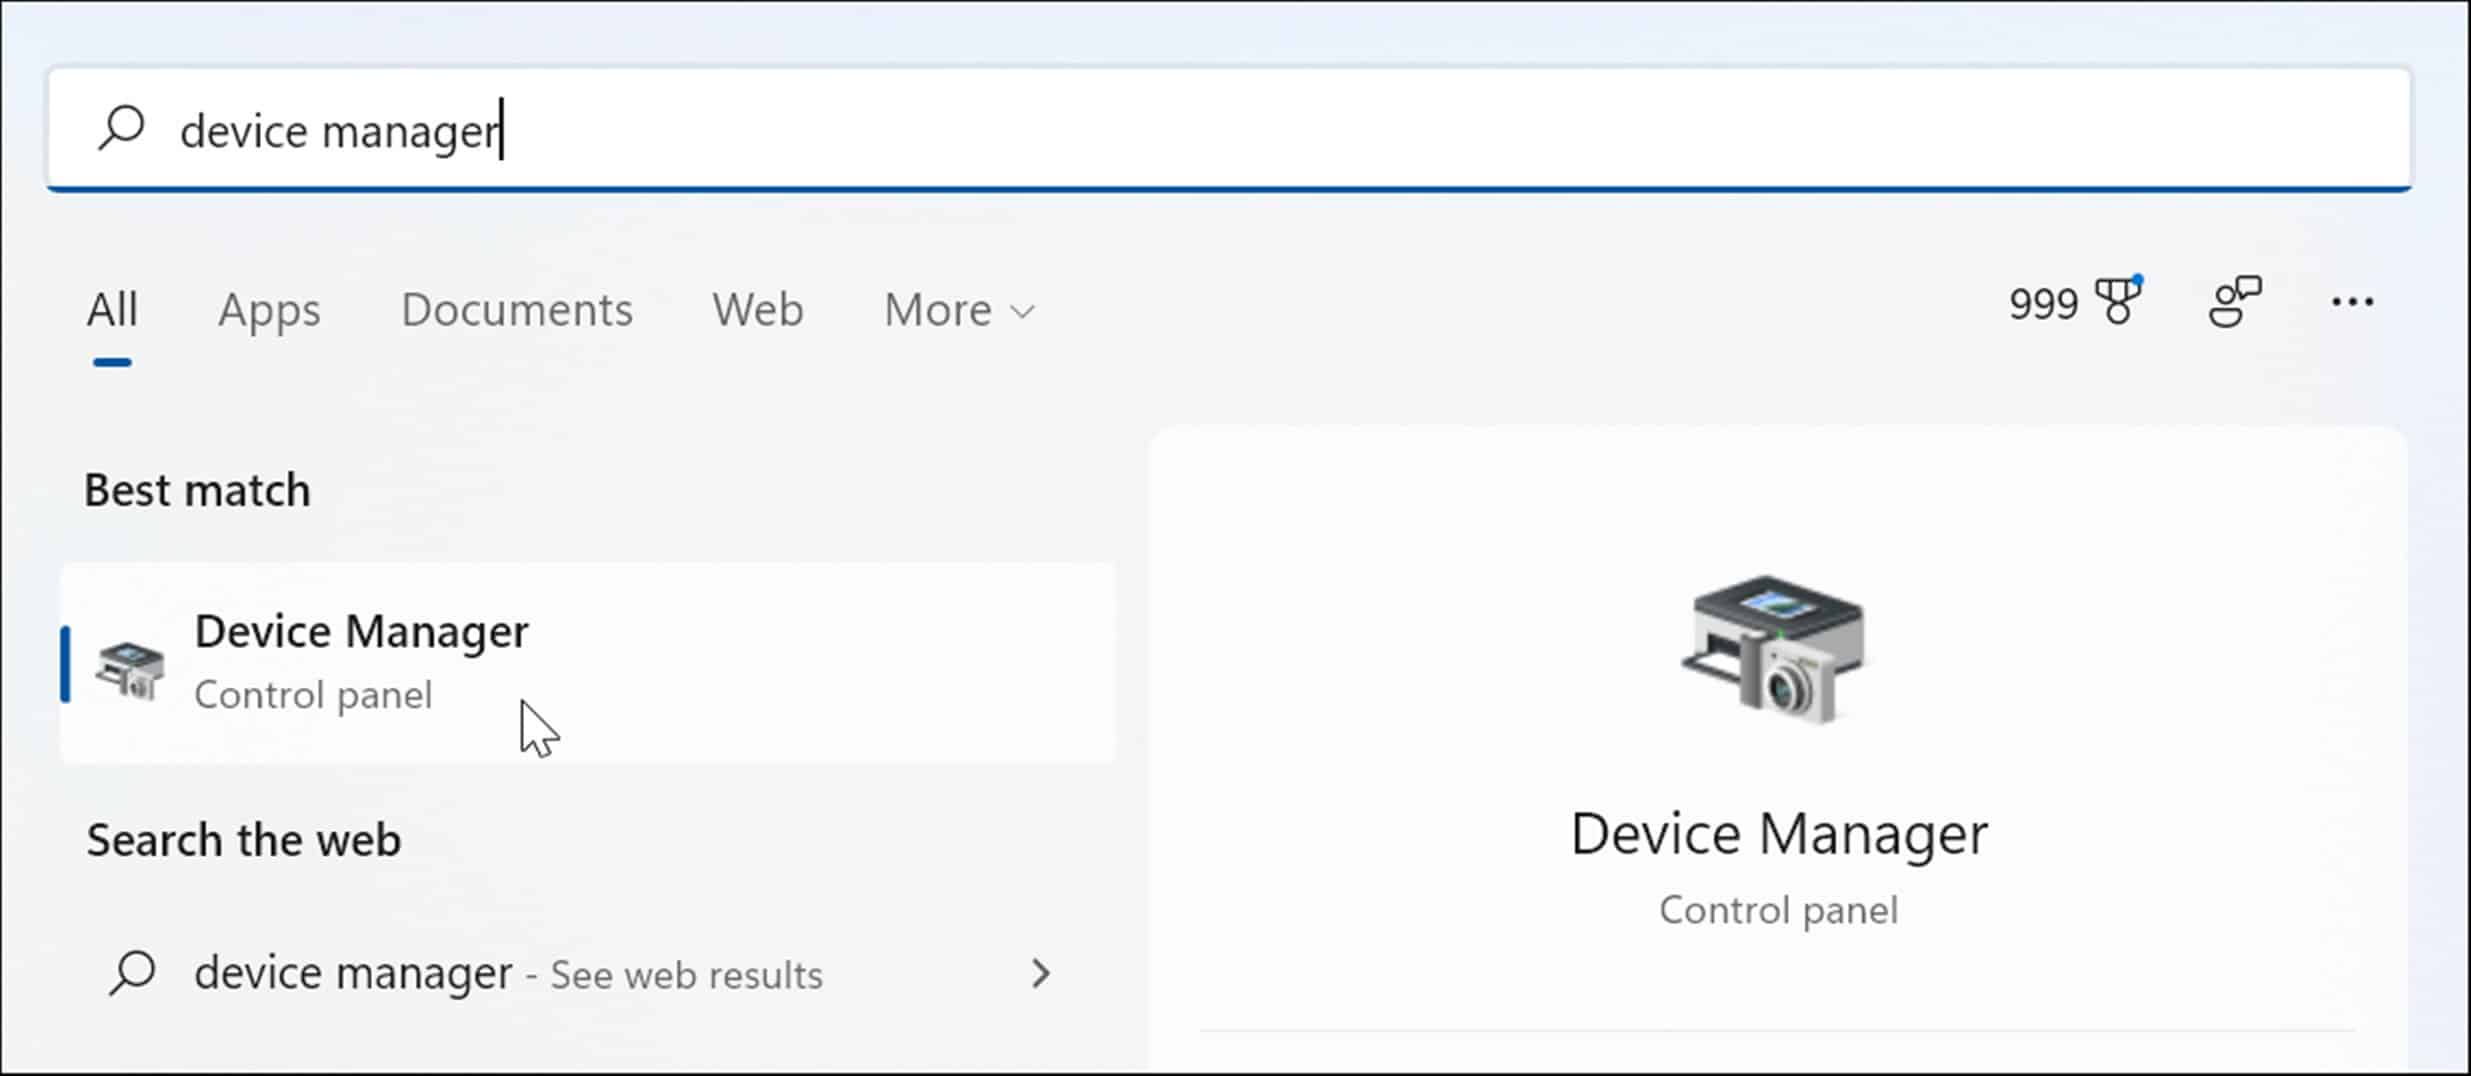Screen dimensions: 2471x1076
Task: Open the Web search tab
Action: (757, 310)
